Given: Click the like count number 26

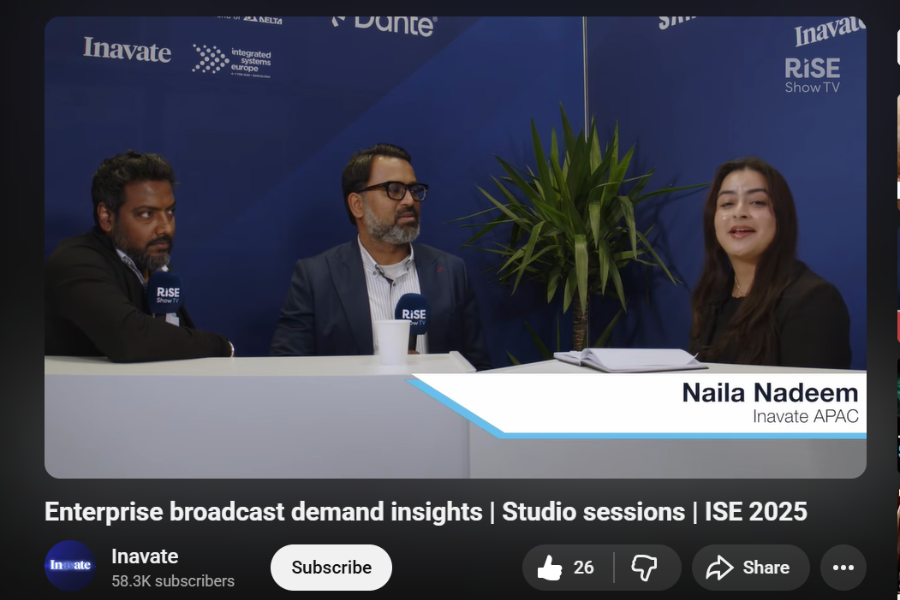Looking at the screenshot, I should point(584,568).
